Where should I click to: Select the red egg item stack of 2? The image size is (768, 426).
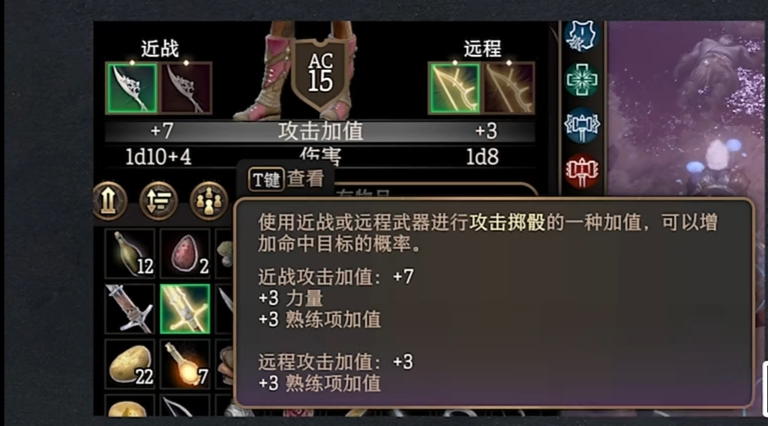pos(185,254)
